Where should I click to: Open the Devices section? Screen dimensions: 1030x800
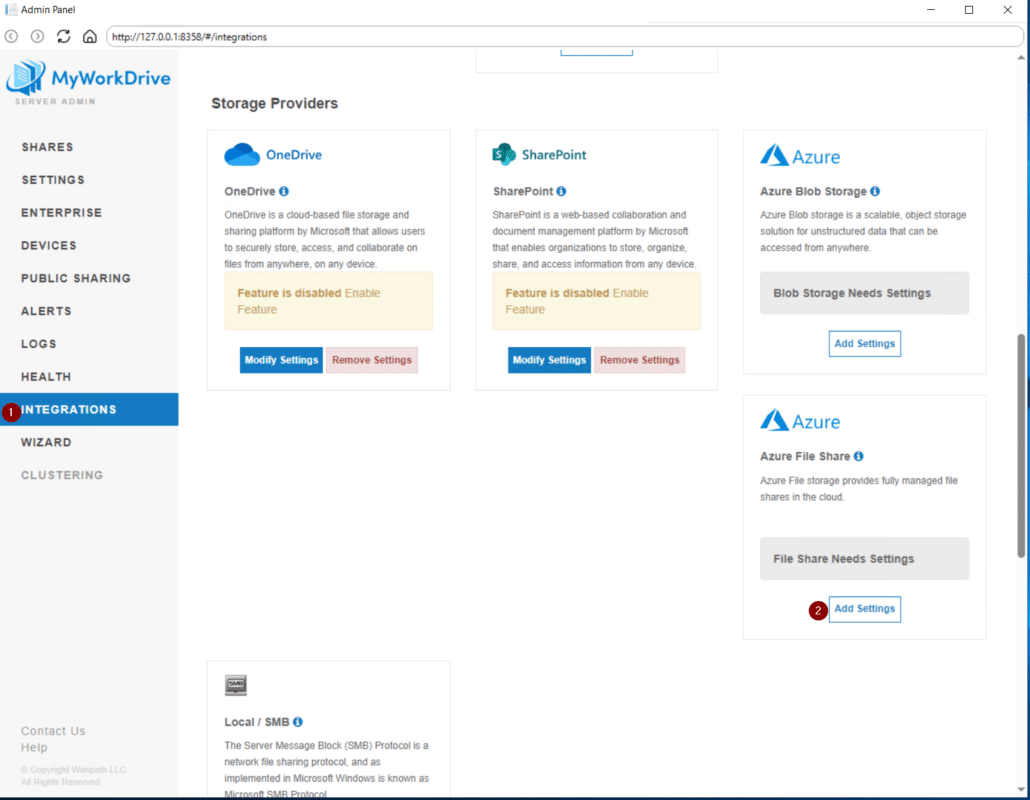(49, 246)
